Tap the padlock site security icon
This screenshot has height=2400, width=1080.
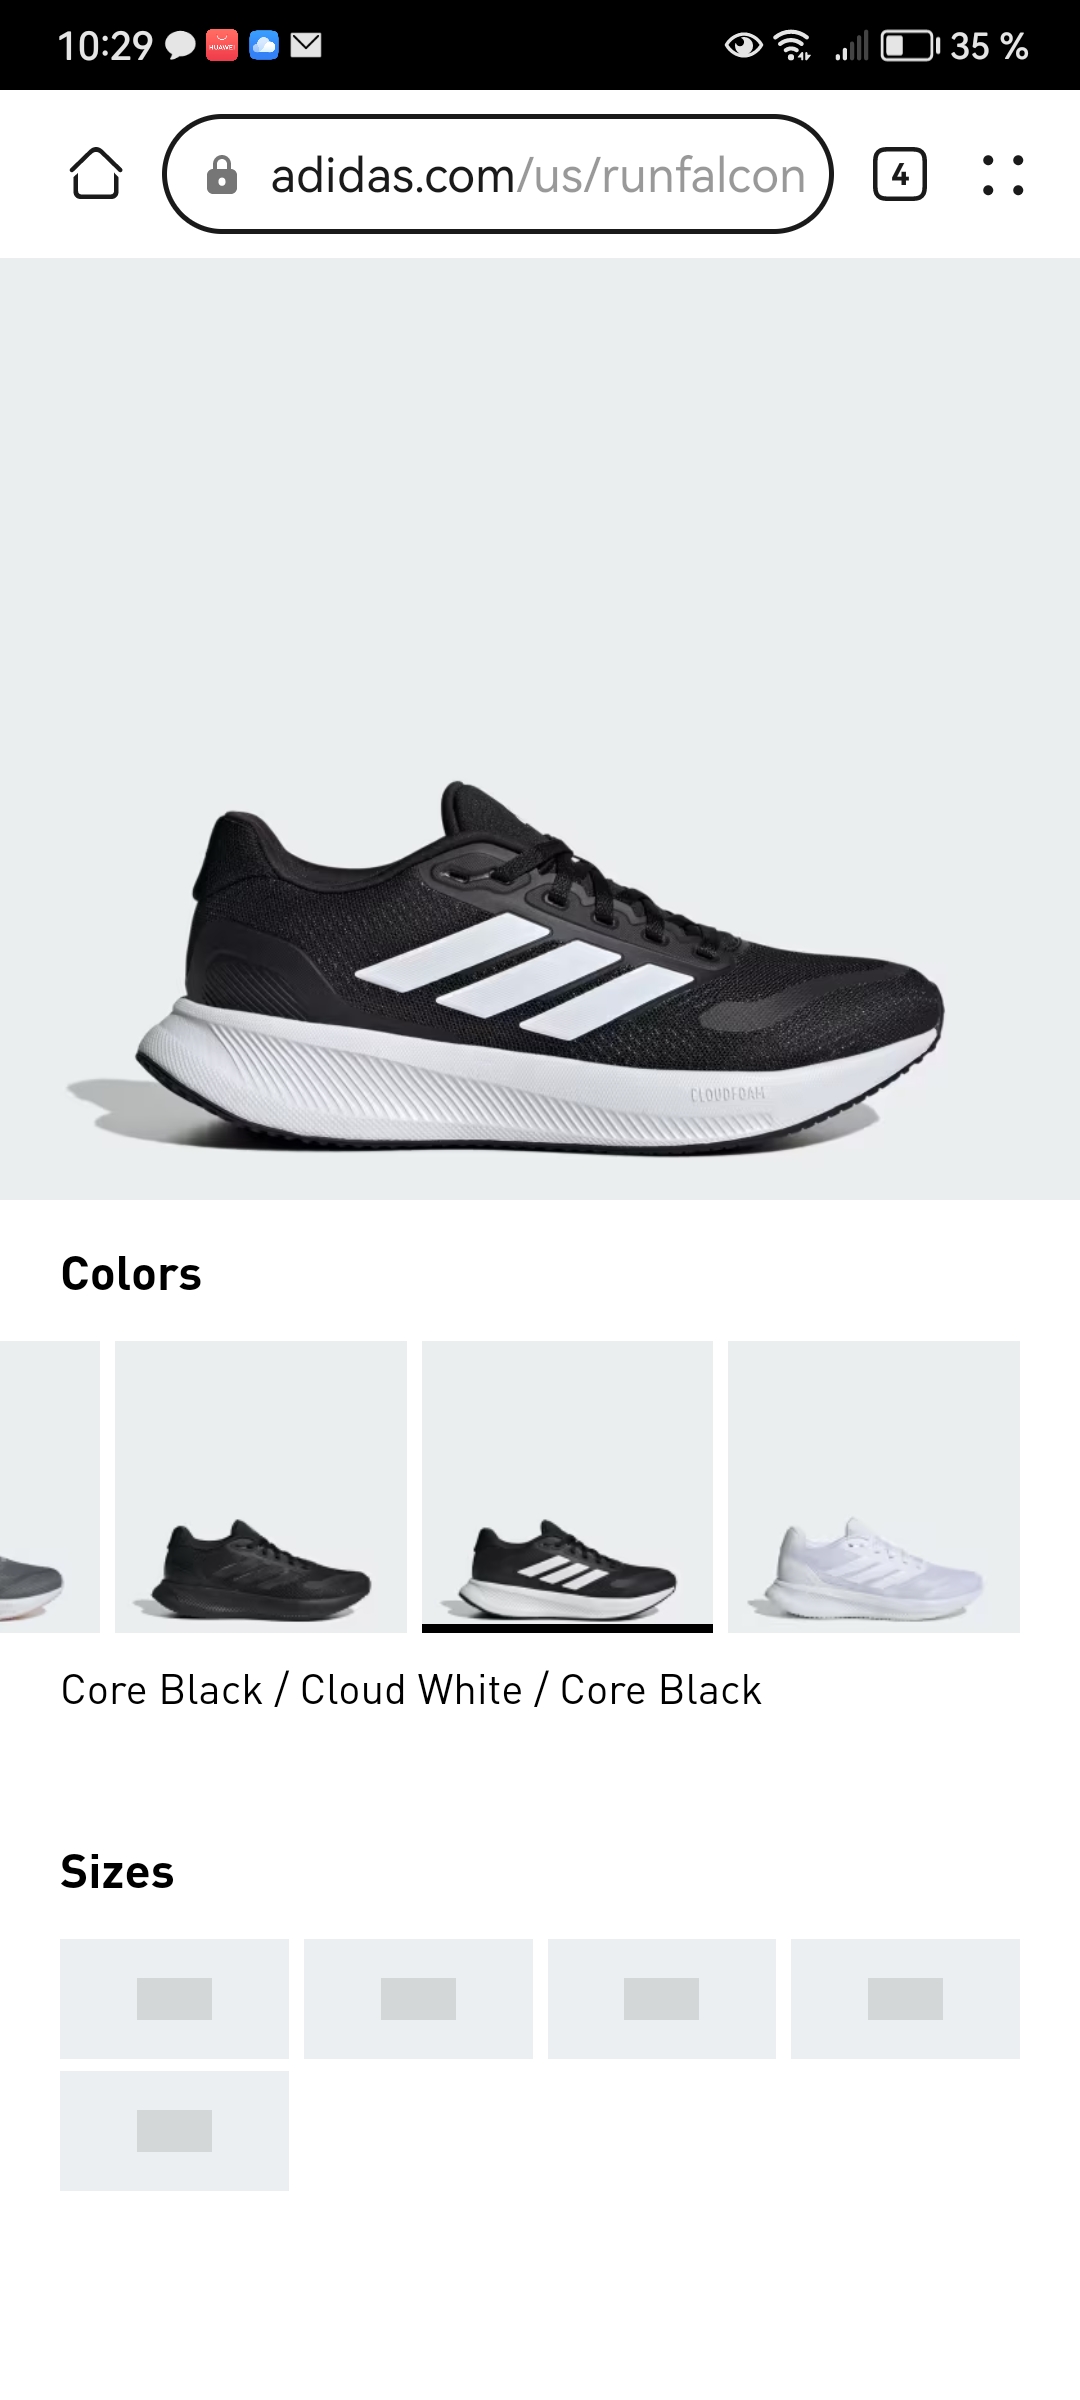click(222, 175)
